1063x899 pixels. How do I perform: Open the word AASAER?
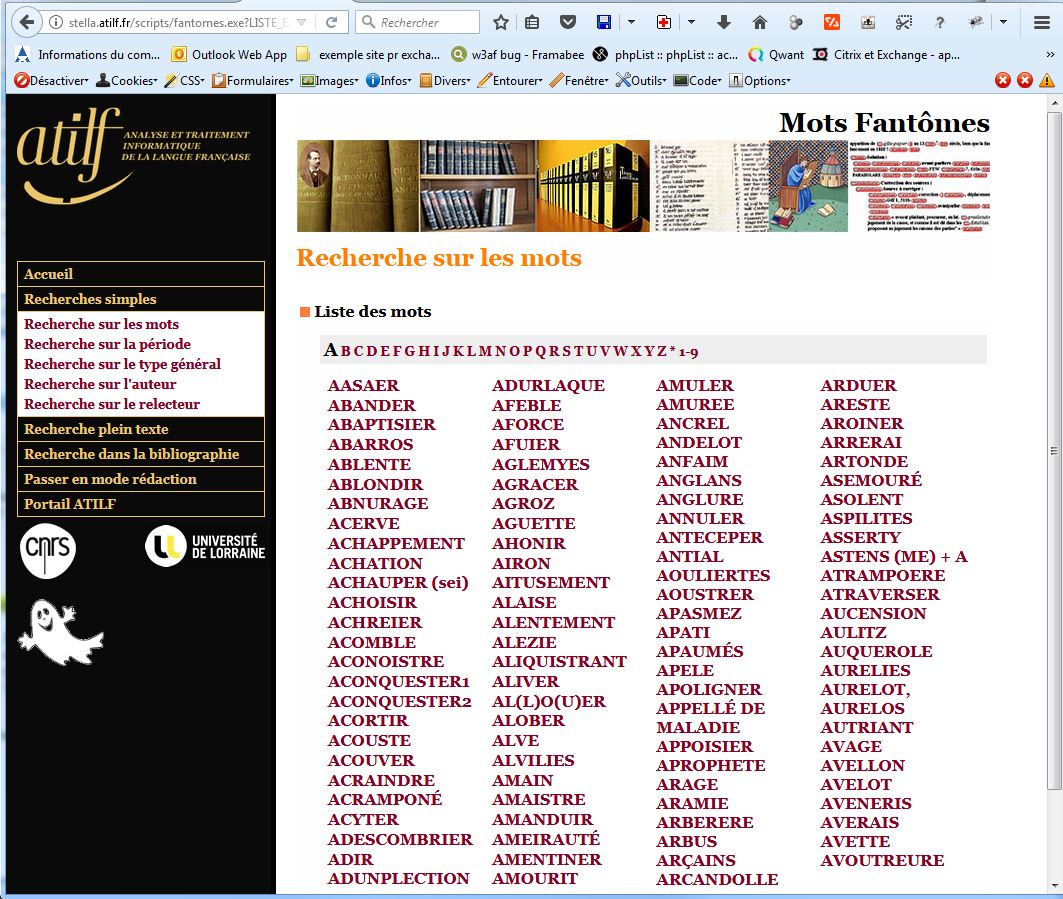coord(363,386)
